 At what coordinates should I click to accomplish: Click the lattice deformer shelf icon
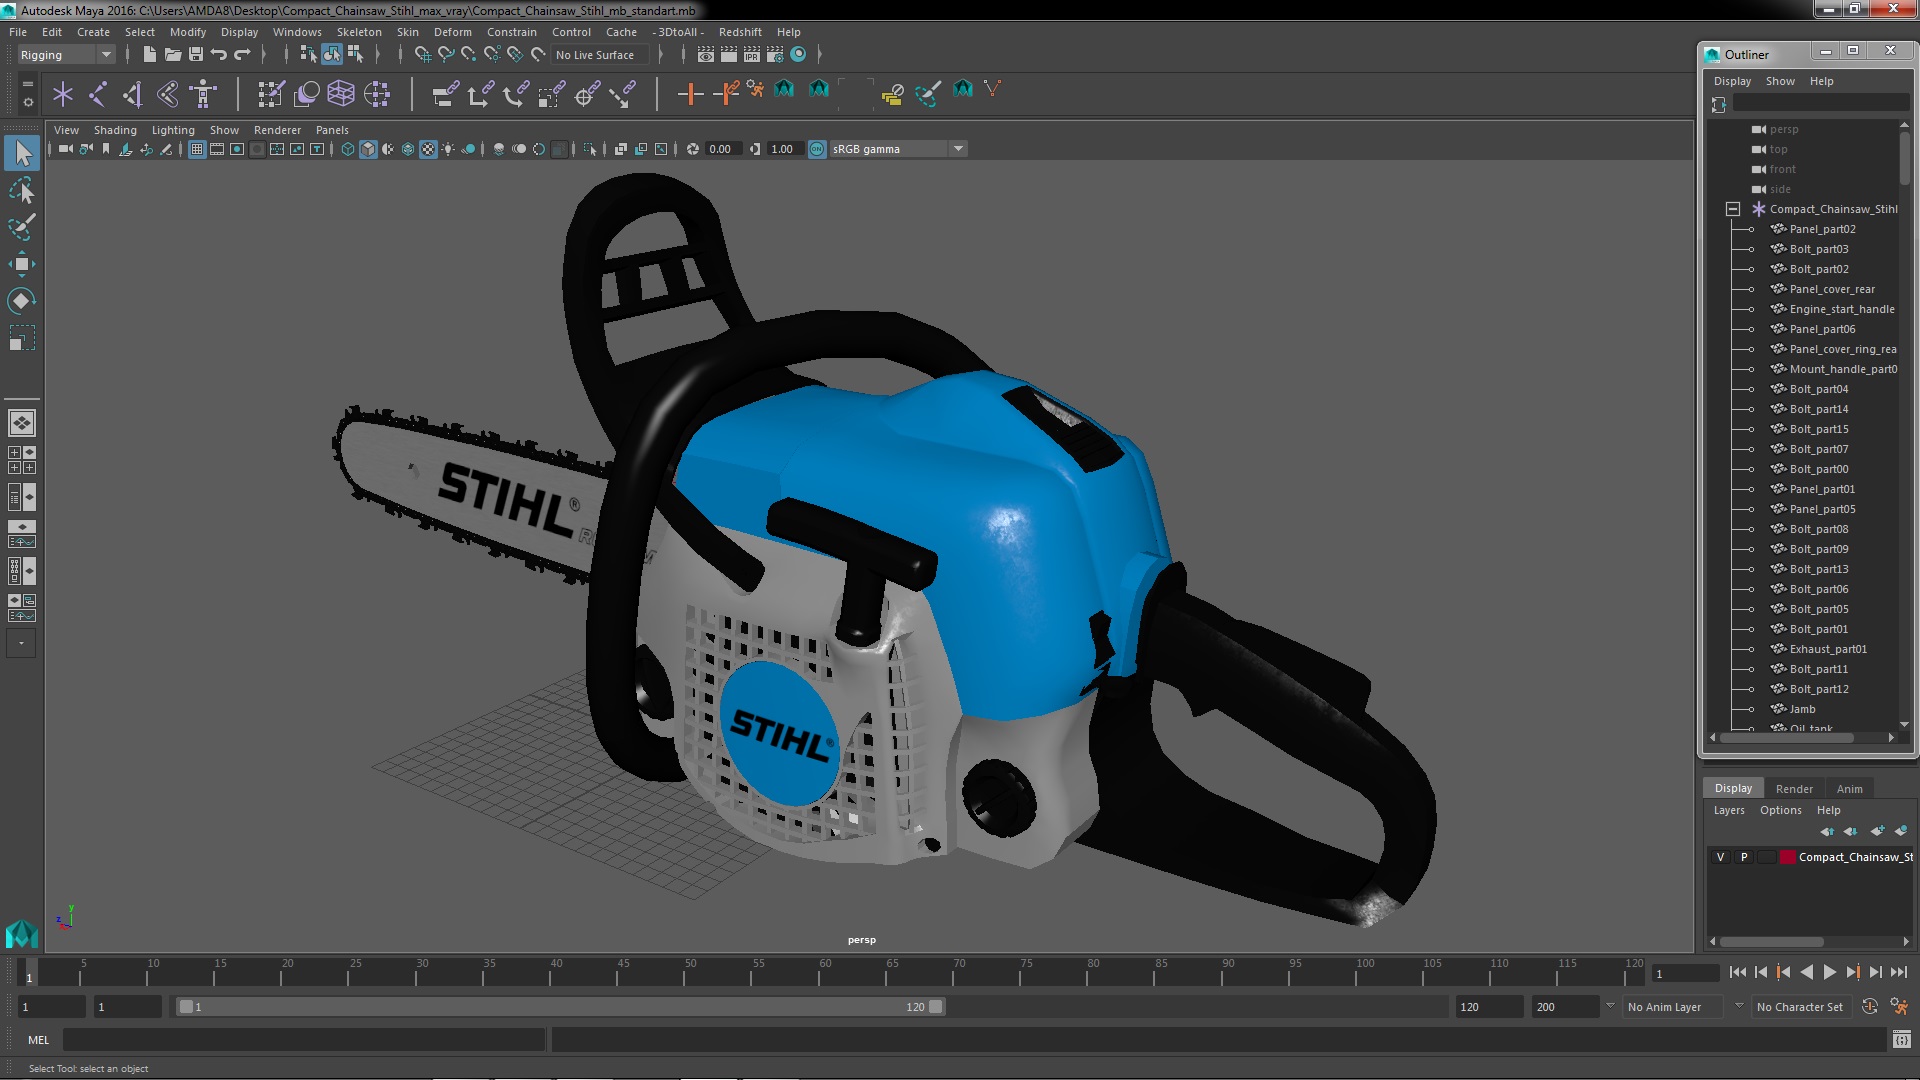pyautogui.click(x=341, y=94)
